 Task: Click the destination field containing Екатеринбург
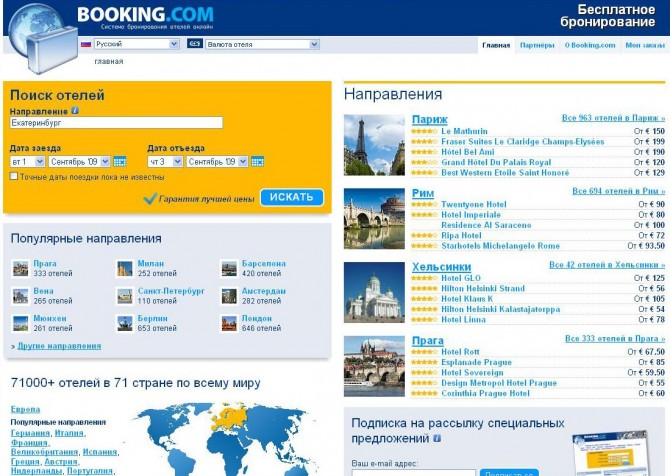click(116, 123)
